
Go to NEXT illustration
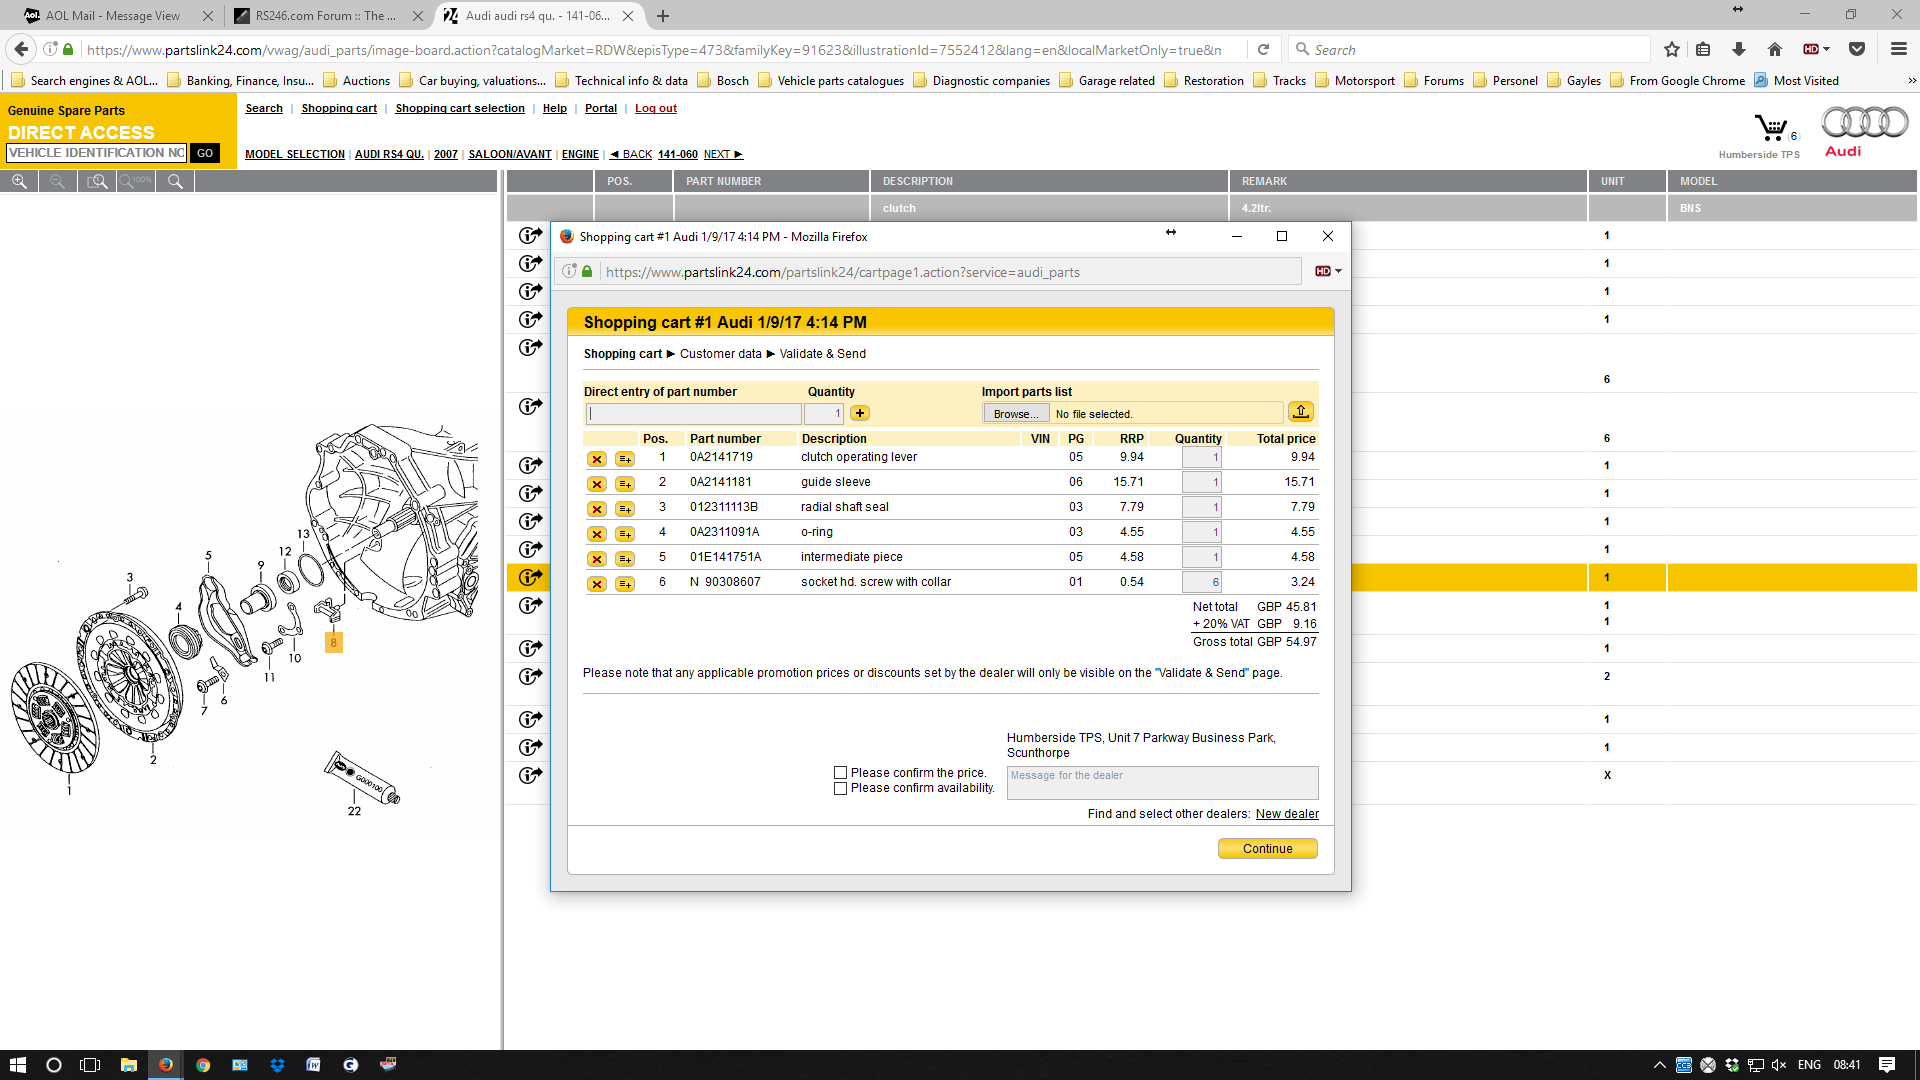[723, 154]
